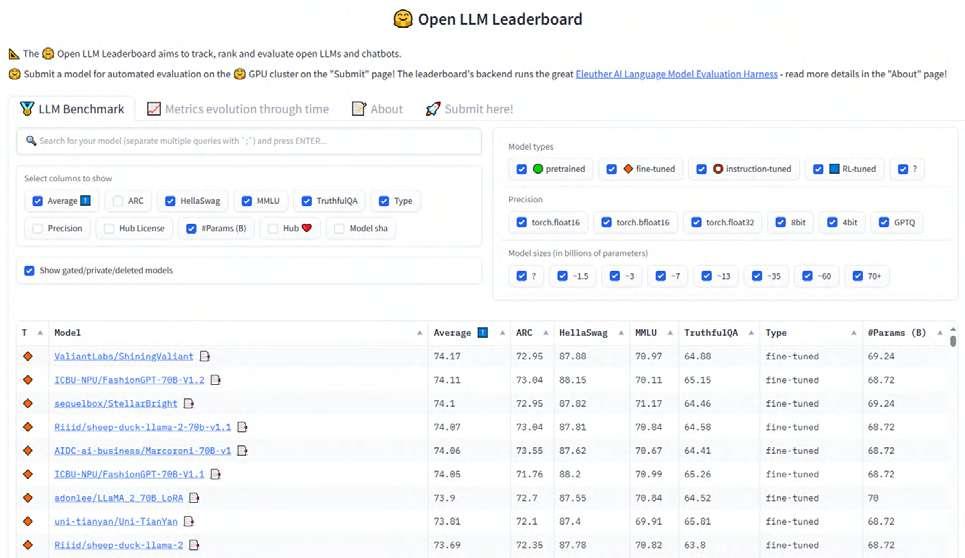The image size is (965, 558).
Task: Click document icon beside AIDC-ai-business/Marcoroni-70B-v1
Action: click(x=242, y=451)
